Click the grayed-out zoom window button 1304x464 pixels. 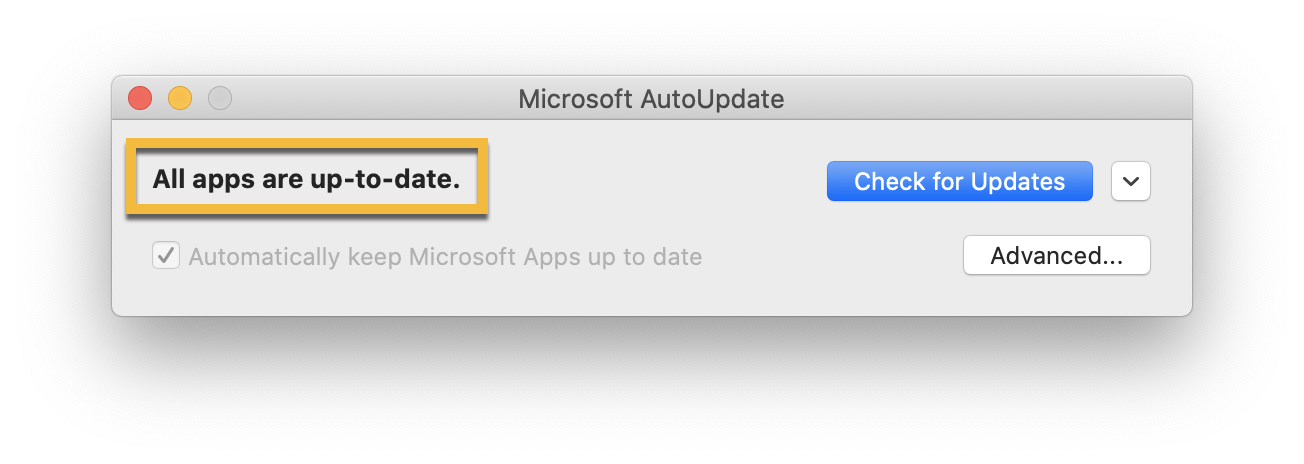220,98
